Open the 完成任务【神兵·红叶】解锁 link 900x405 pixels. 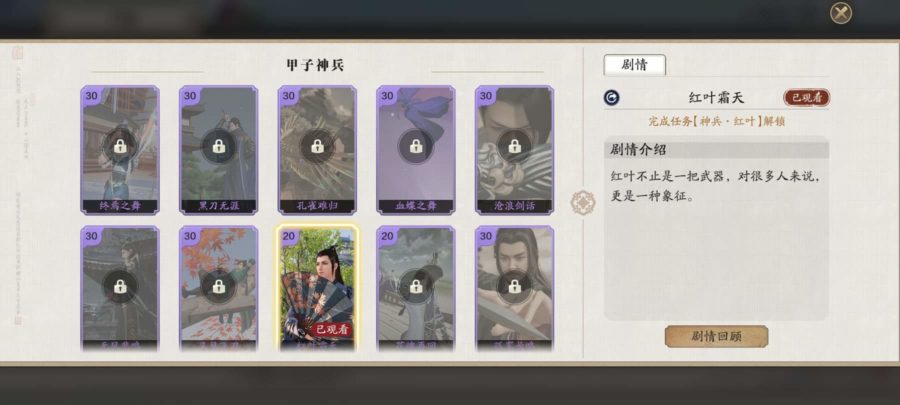pyautogui.click(x=716, y=122)
